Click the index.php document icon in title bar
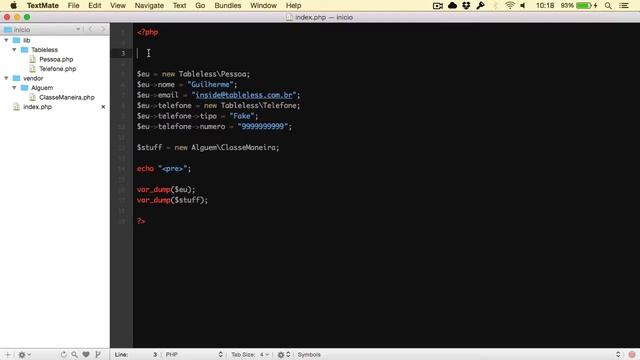The image size is (640, 360). pyautogui.click(x=289, y=17)
